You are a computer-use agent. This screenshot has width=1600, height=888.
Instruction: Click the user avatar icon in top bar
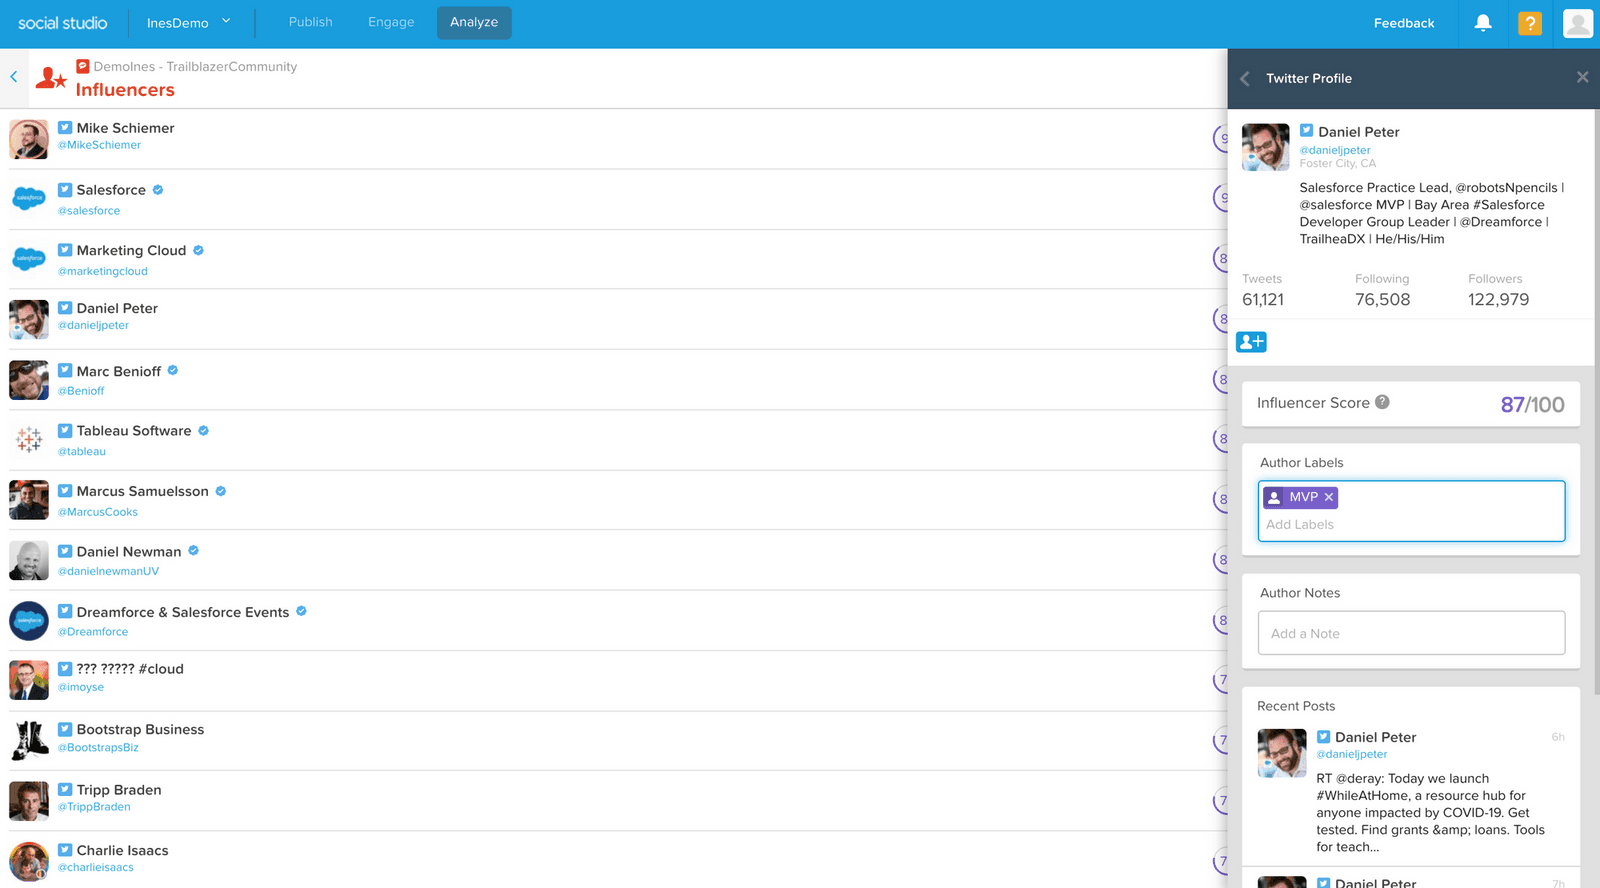coord(1577,23)
